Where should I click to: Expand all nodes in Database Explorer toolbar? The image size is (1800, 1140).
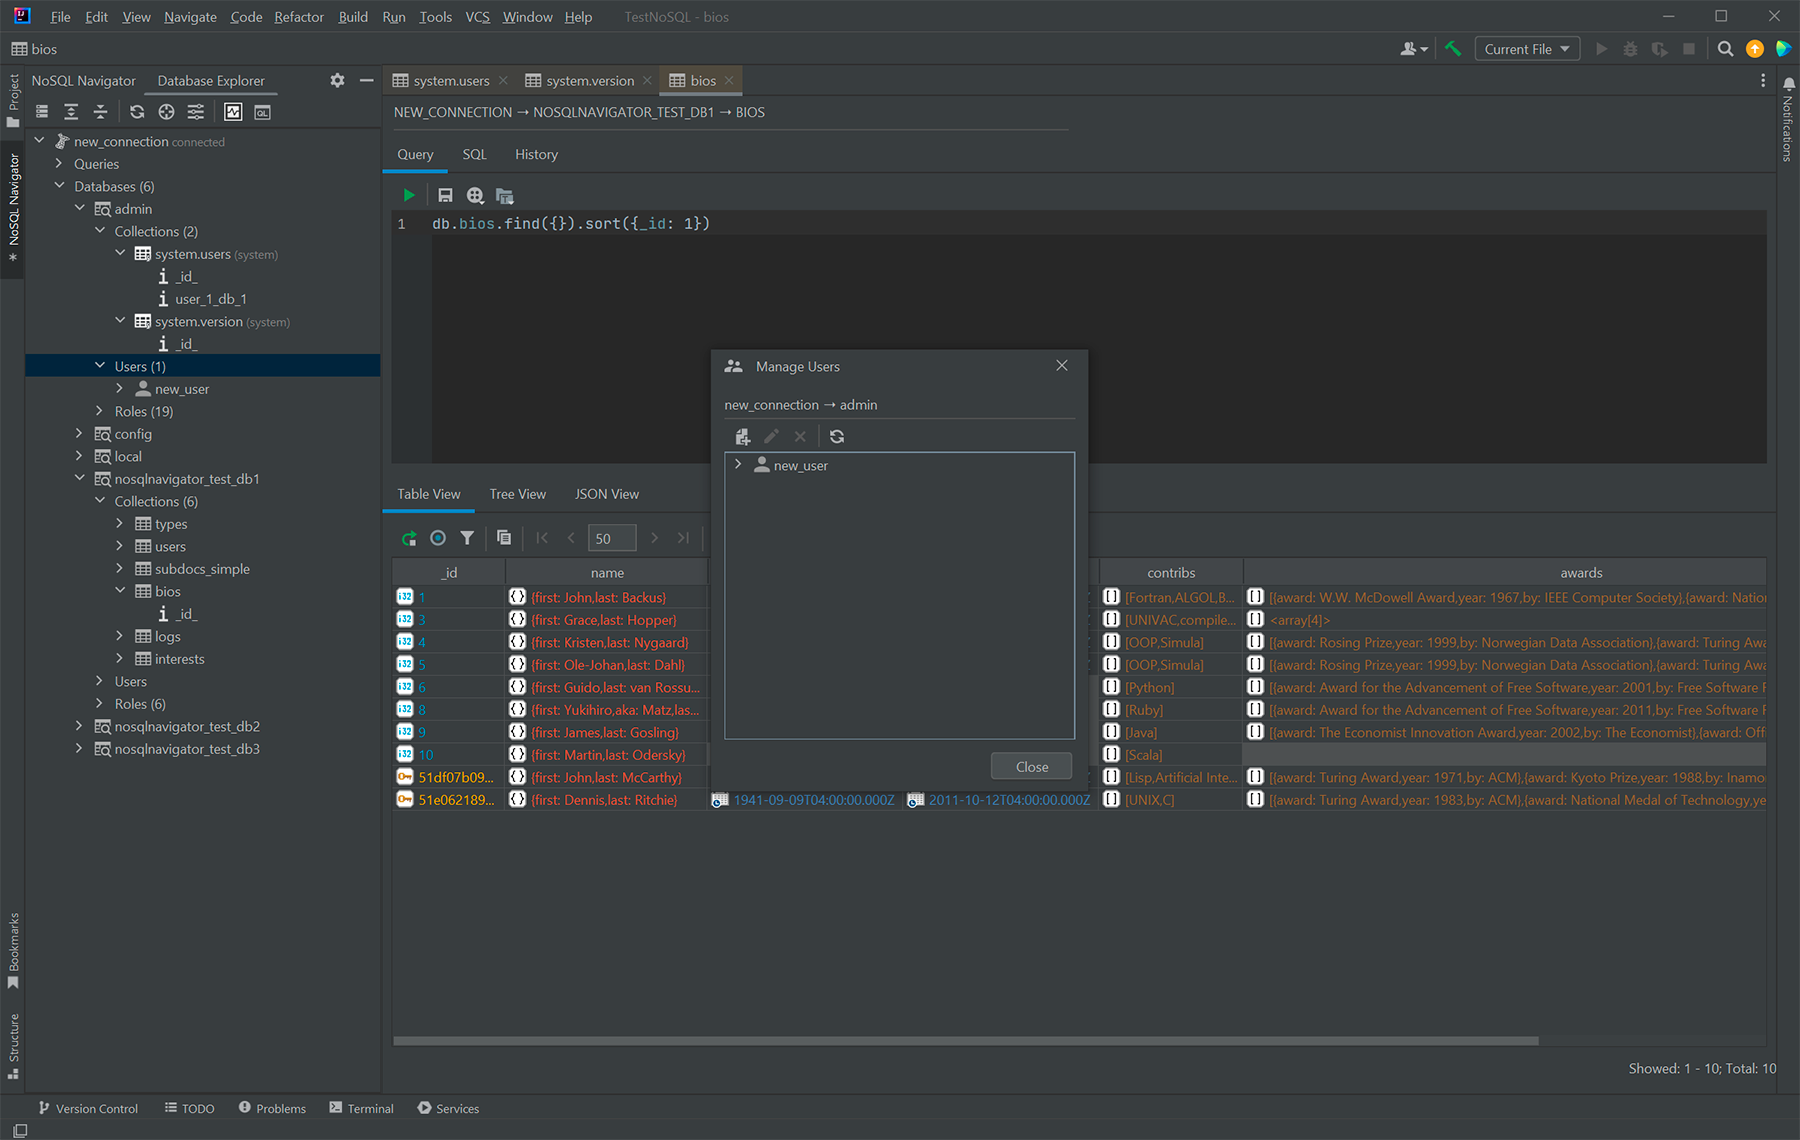[71, 112]
